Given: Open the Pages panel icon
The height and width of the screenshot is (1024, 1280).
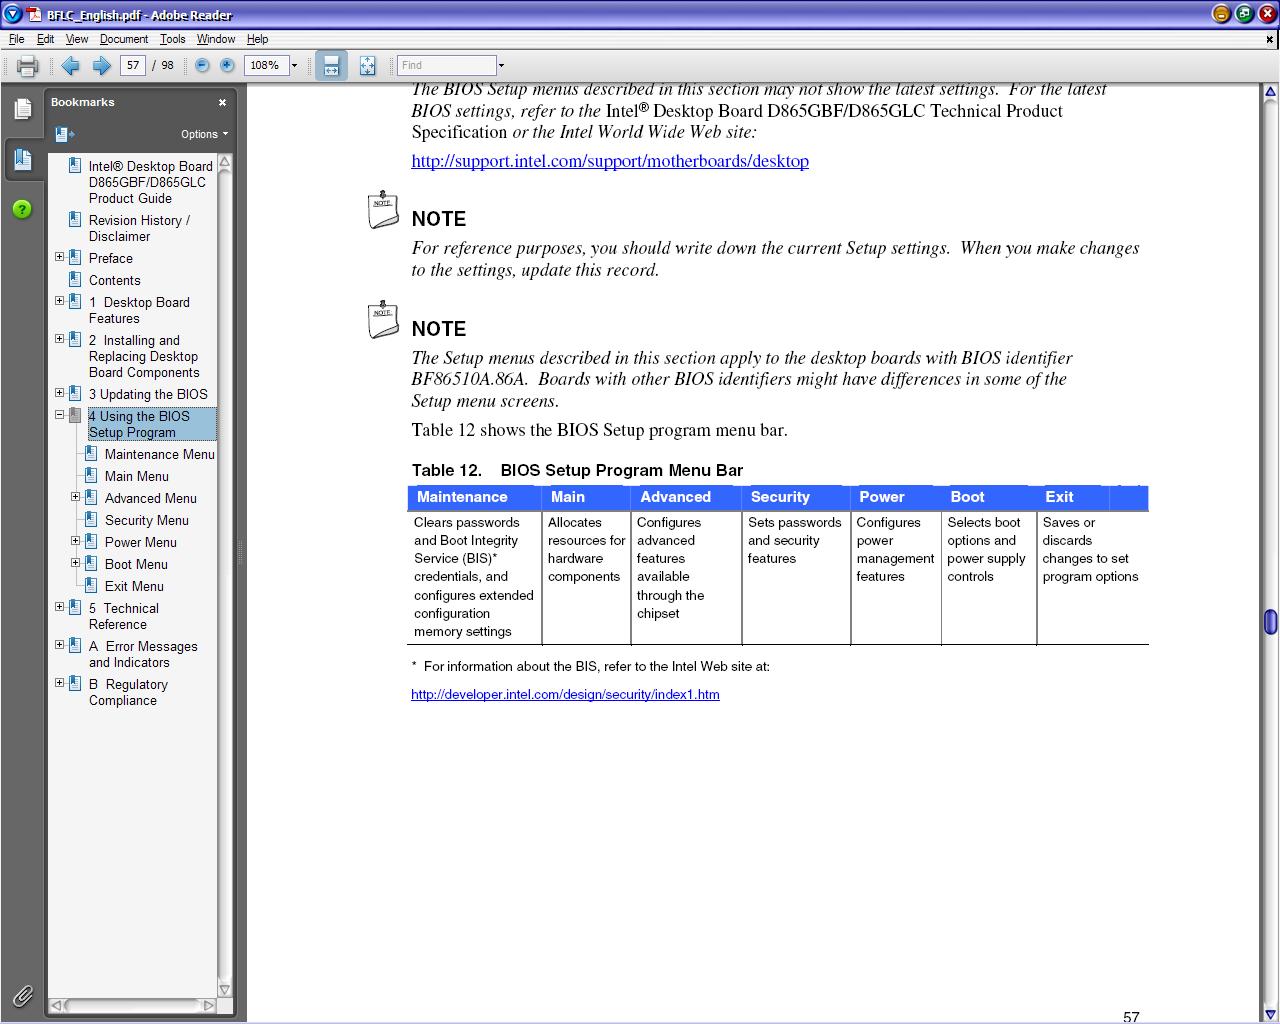Looking at the screenshot, I should [22, 109].
